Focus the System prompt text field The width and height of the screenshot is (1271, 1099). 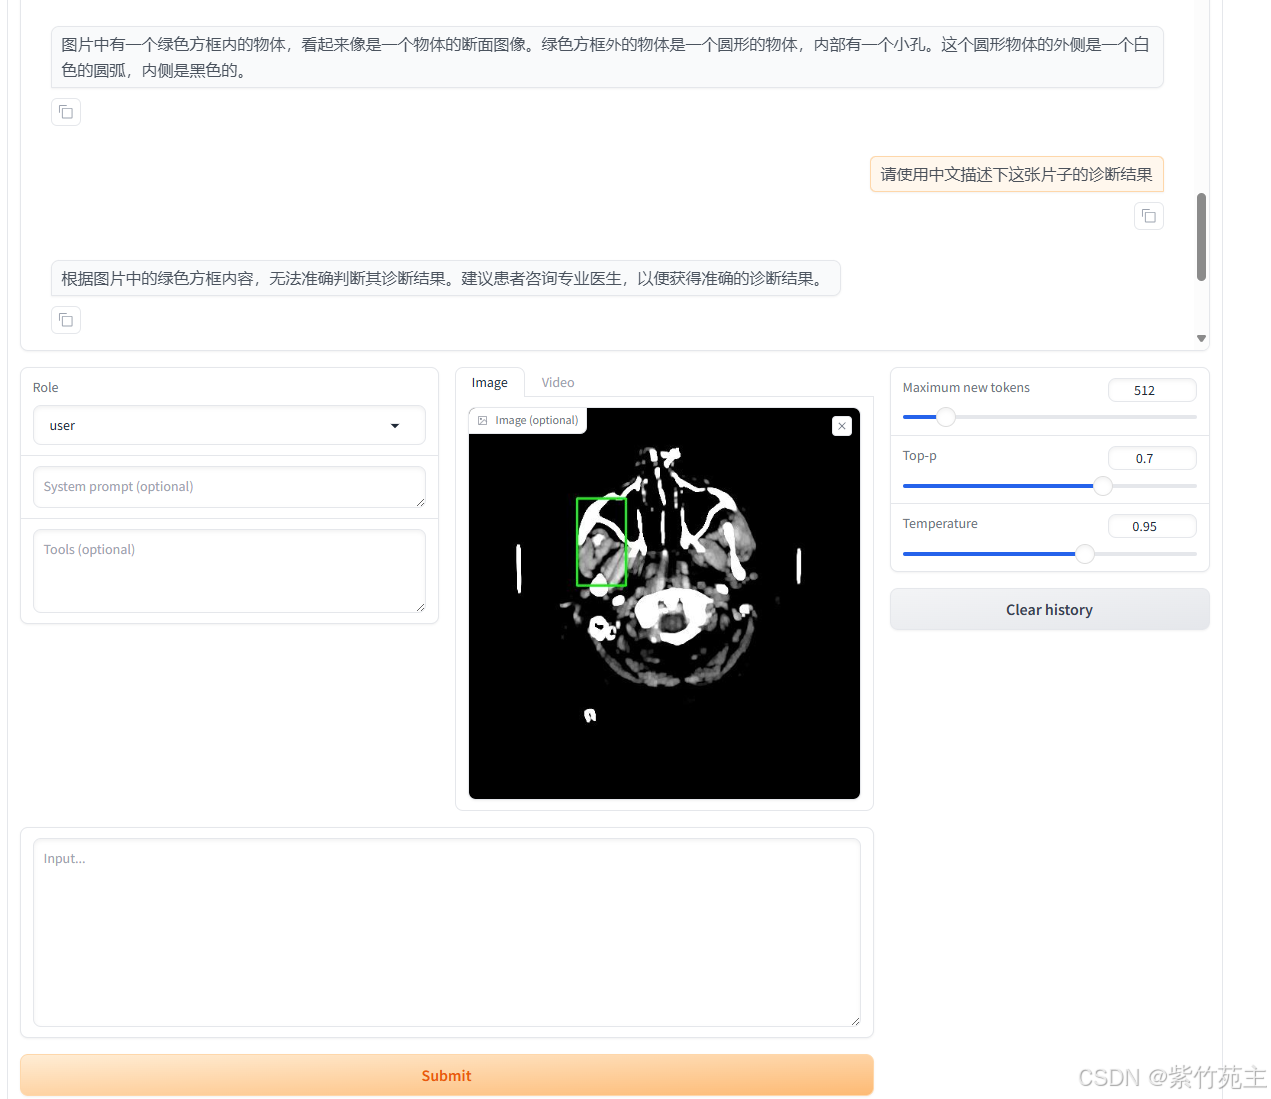pos(229,487)
